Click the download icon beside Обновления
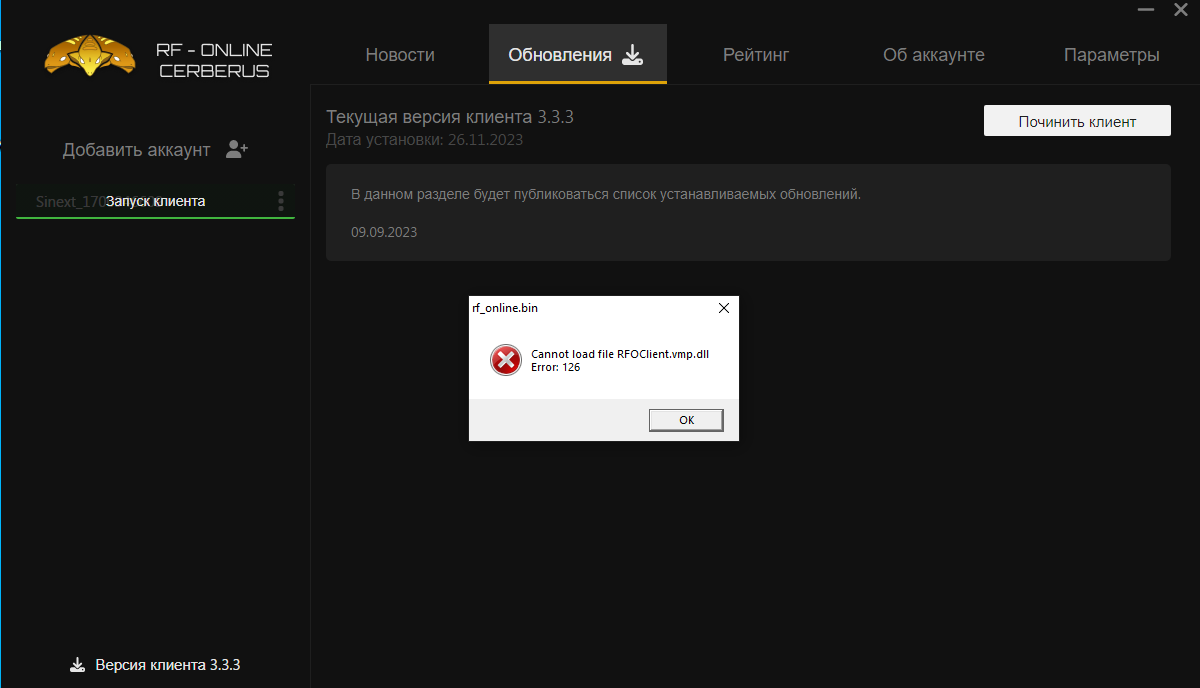Viewport: 1200px width, 688px height. pyautogui.click(x=632, y=55)
